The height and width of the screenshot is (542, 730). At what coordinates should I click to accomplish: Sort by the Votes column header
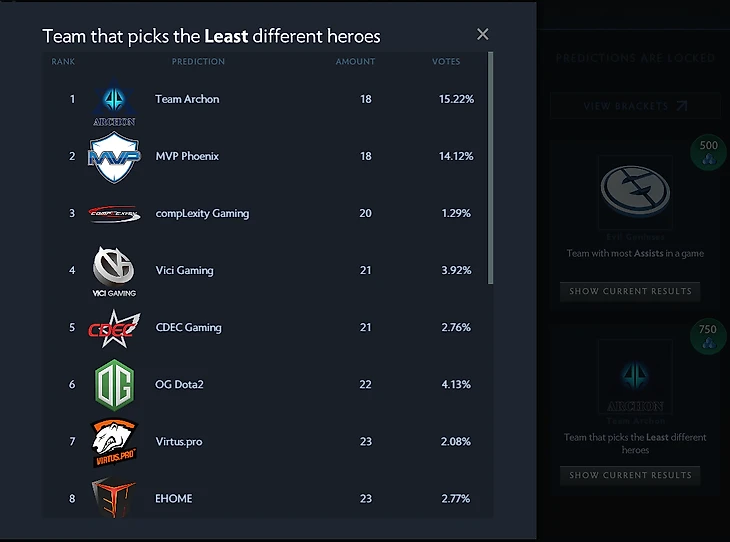point(446,62)
